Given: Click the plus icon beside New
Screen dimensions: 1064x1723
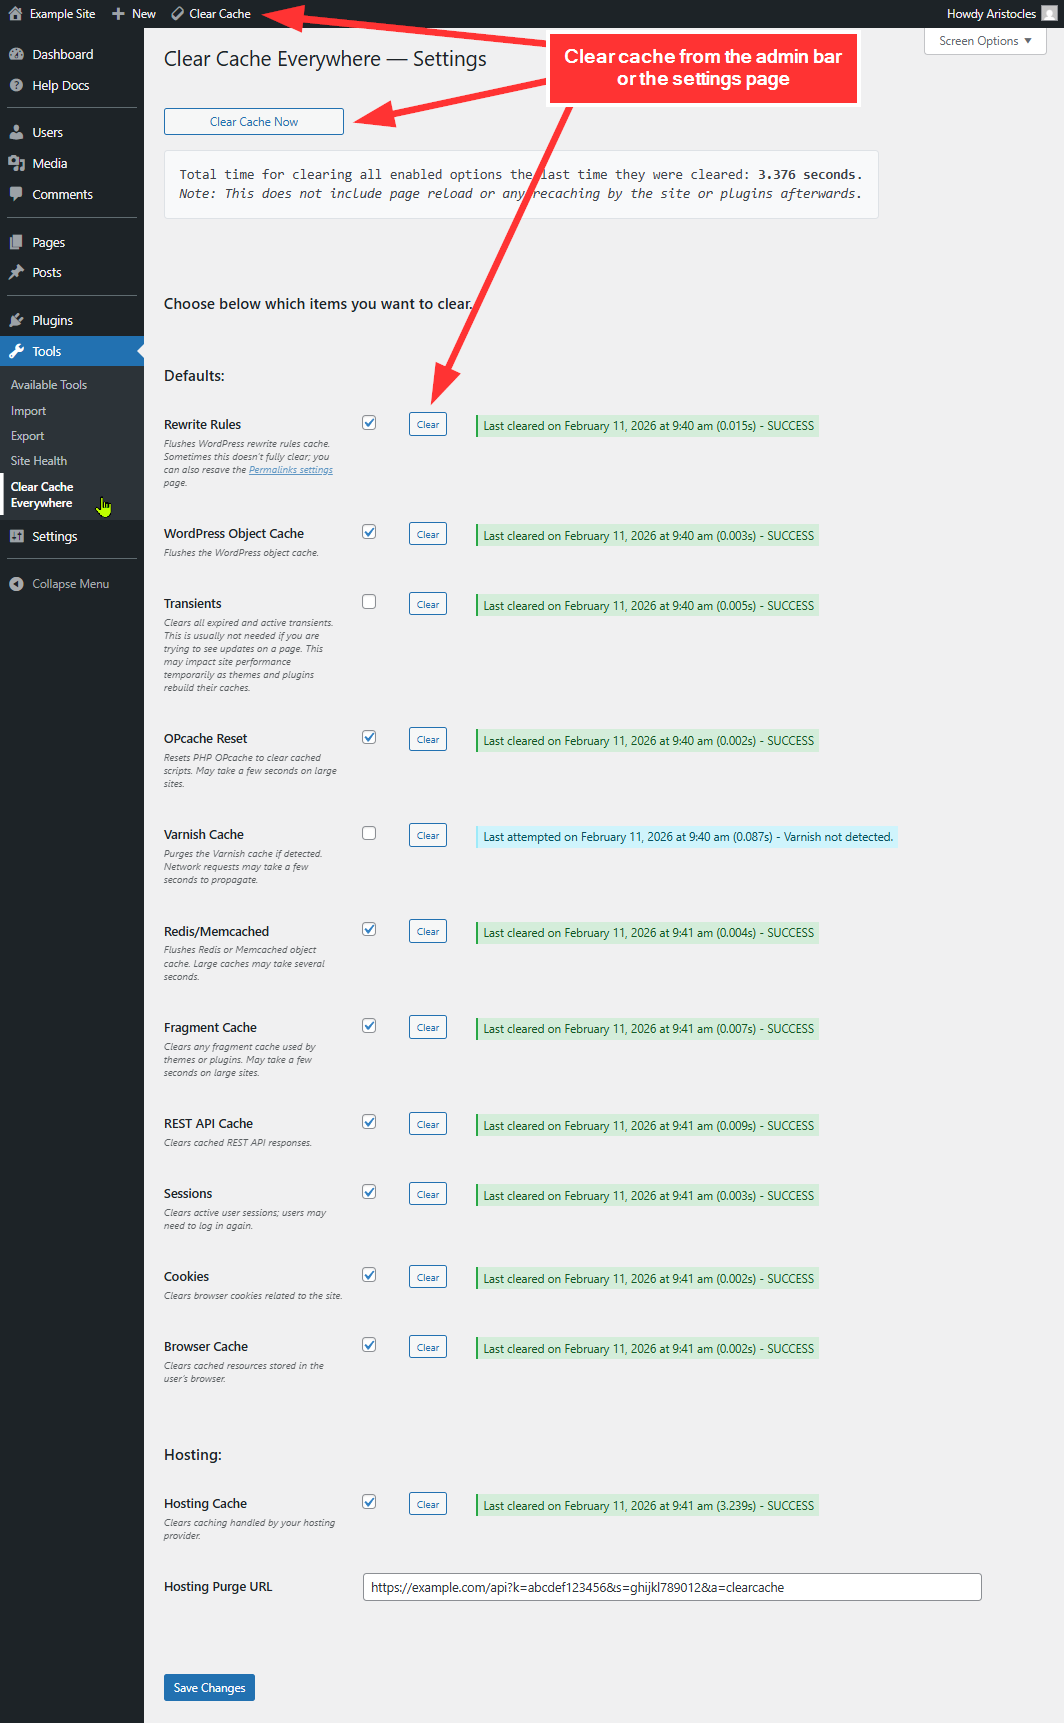Looking at the screenshot, I should coord(118,14).
